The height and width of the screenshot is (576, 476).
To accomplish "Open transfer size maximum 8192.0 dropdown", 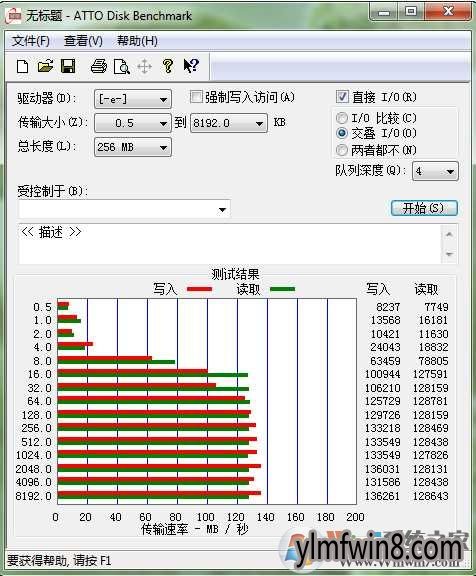I will (228, 123).
